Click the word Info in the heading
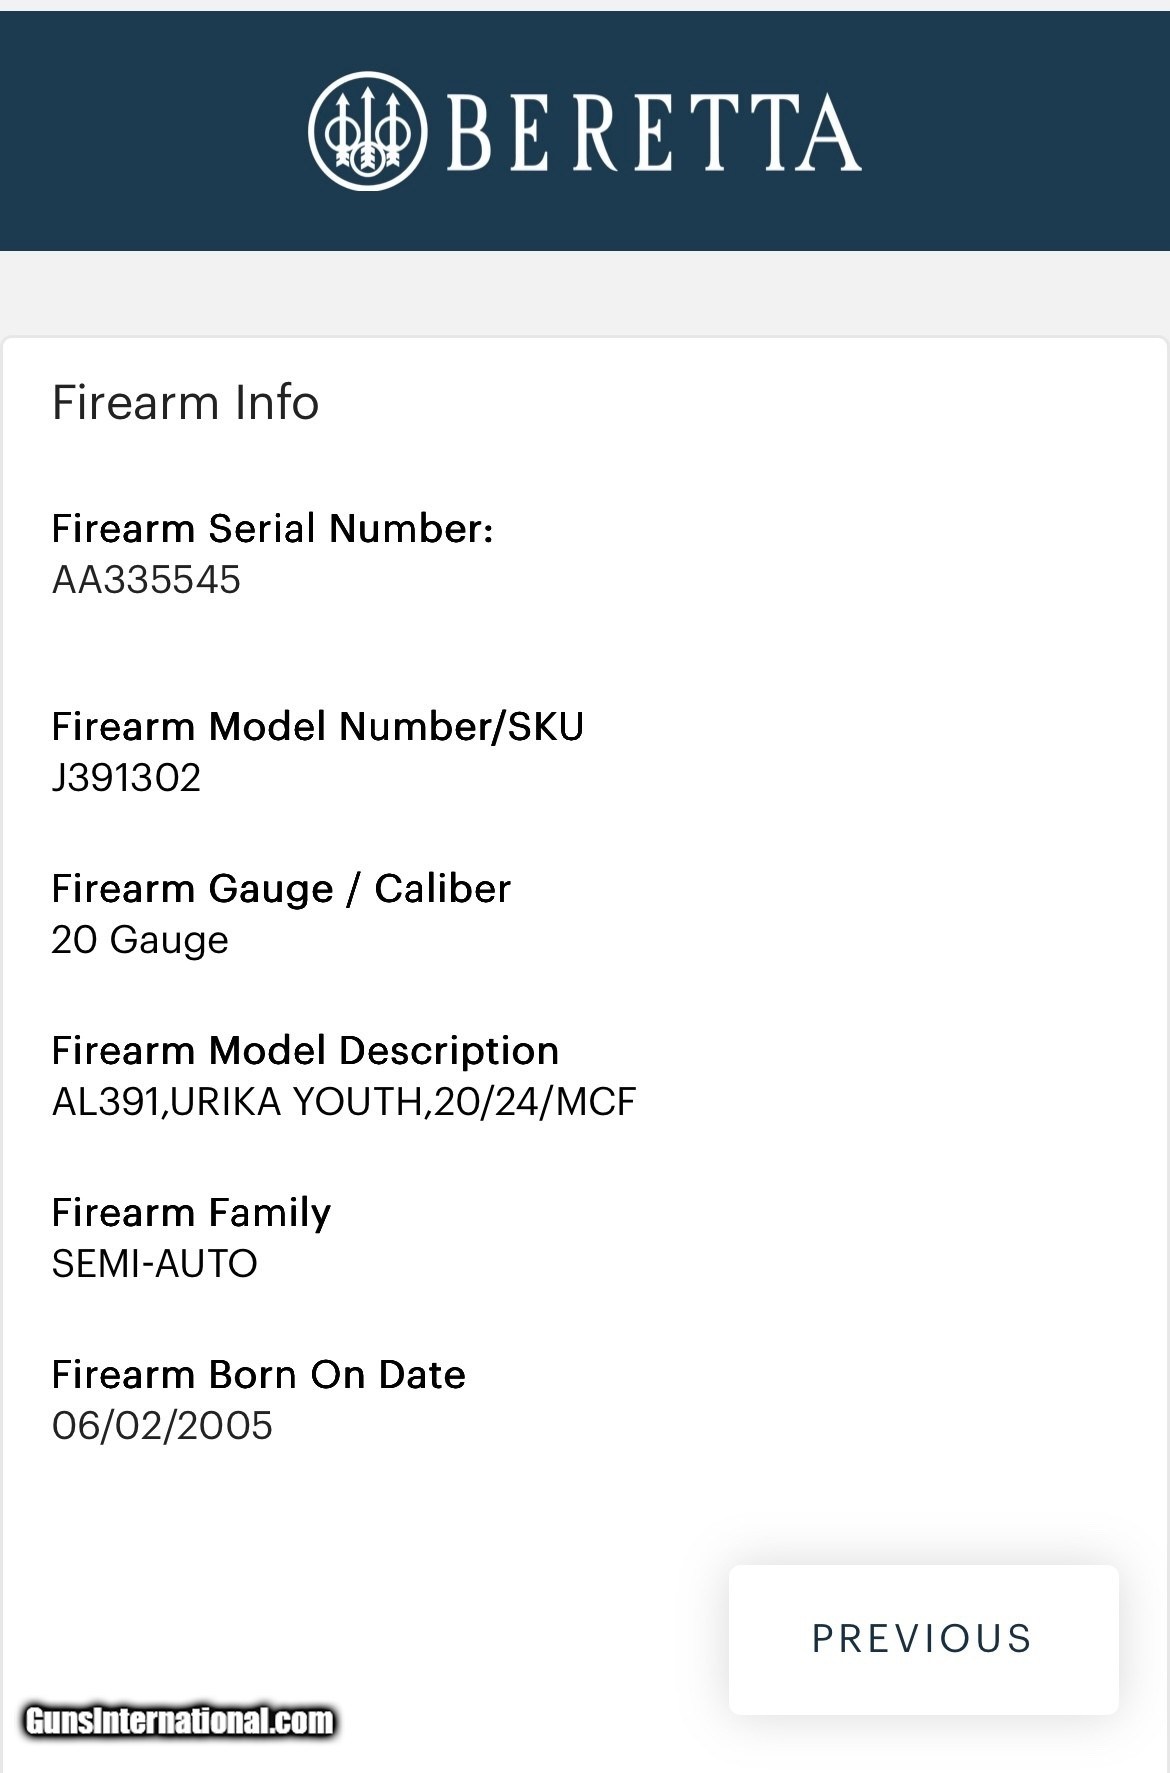Viewport: 1170px width, 1773px height. [x=276, y=403]
